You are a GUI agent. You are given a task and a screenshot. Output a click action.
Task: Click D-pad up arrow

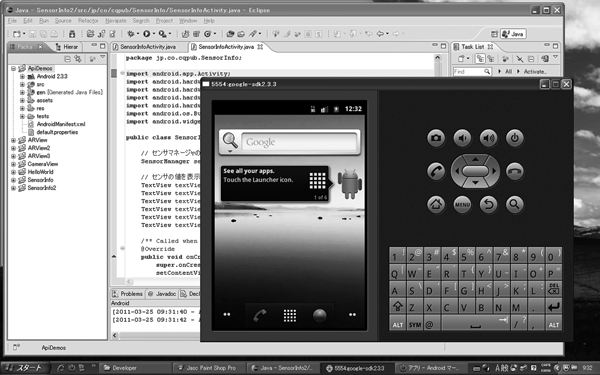pyautogui.click(x=475, y=159)
